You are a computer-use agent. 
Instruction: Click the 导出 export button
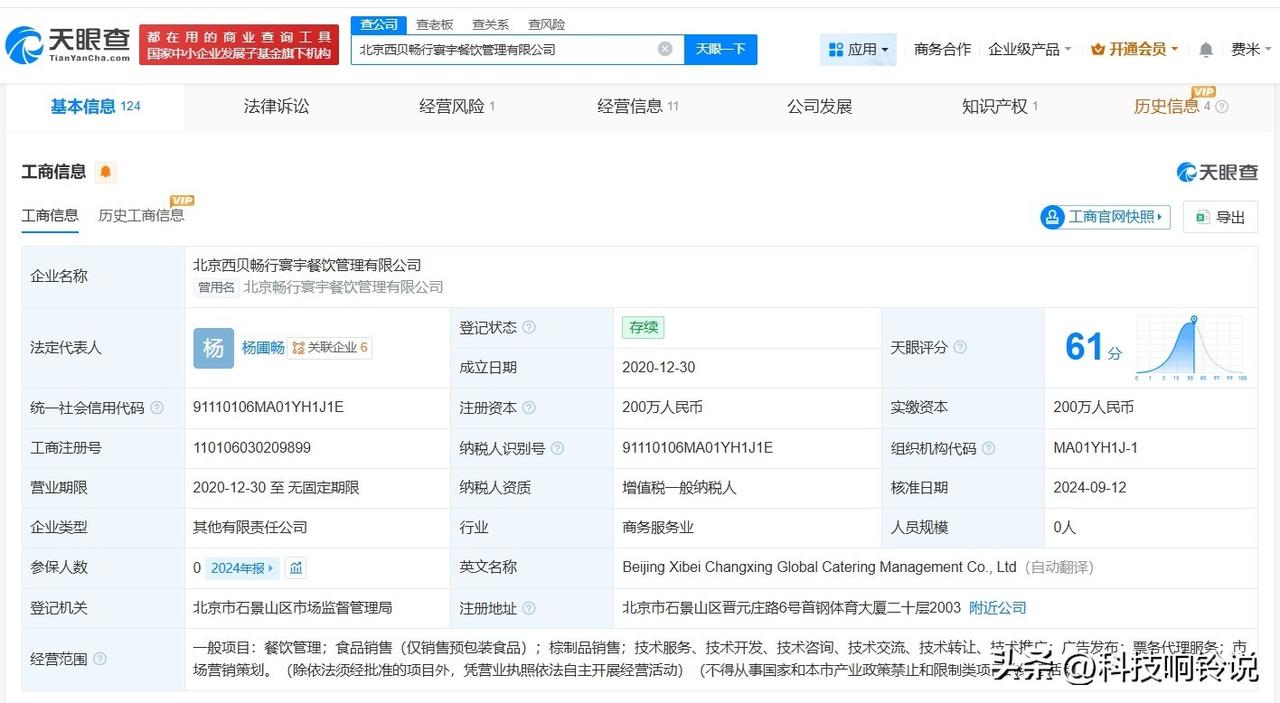coord(1220,217)
